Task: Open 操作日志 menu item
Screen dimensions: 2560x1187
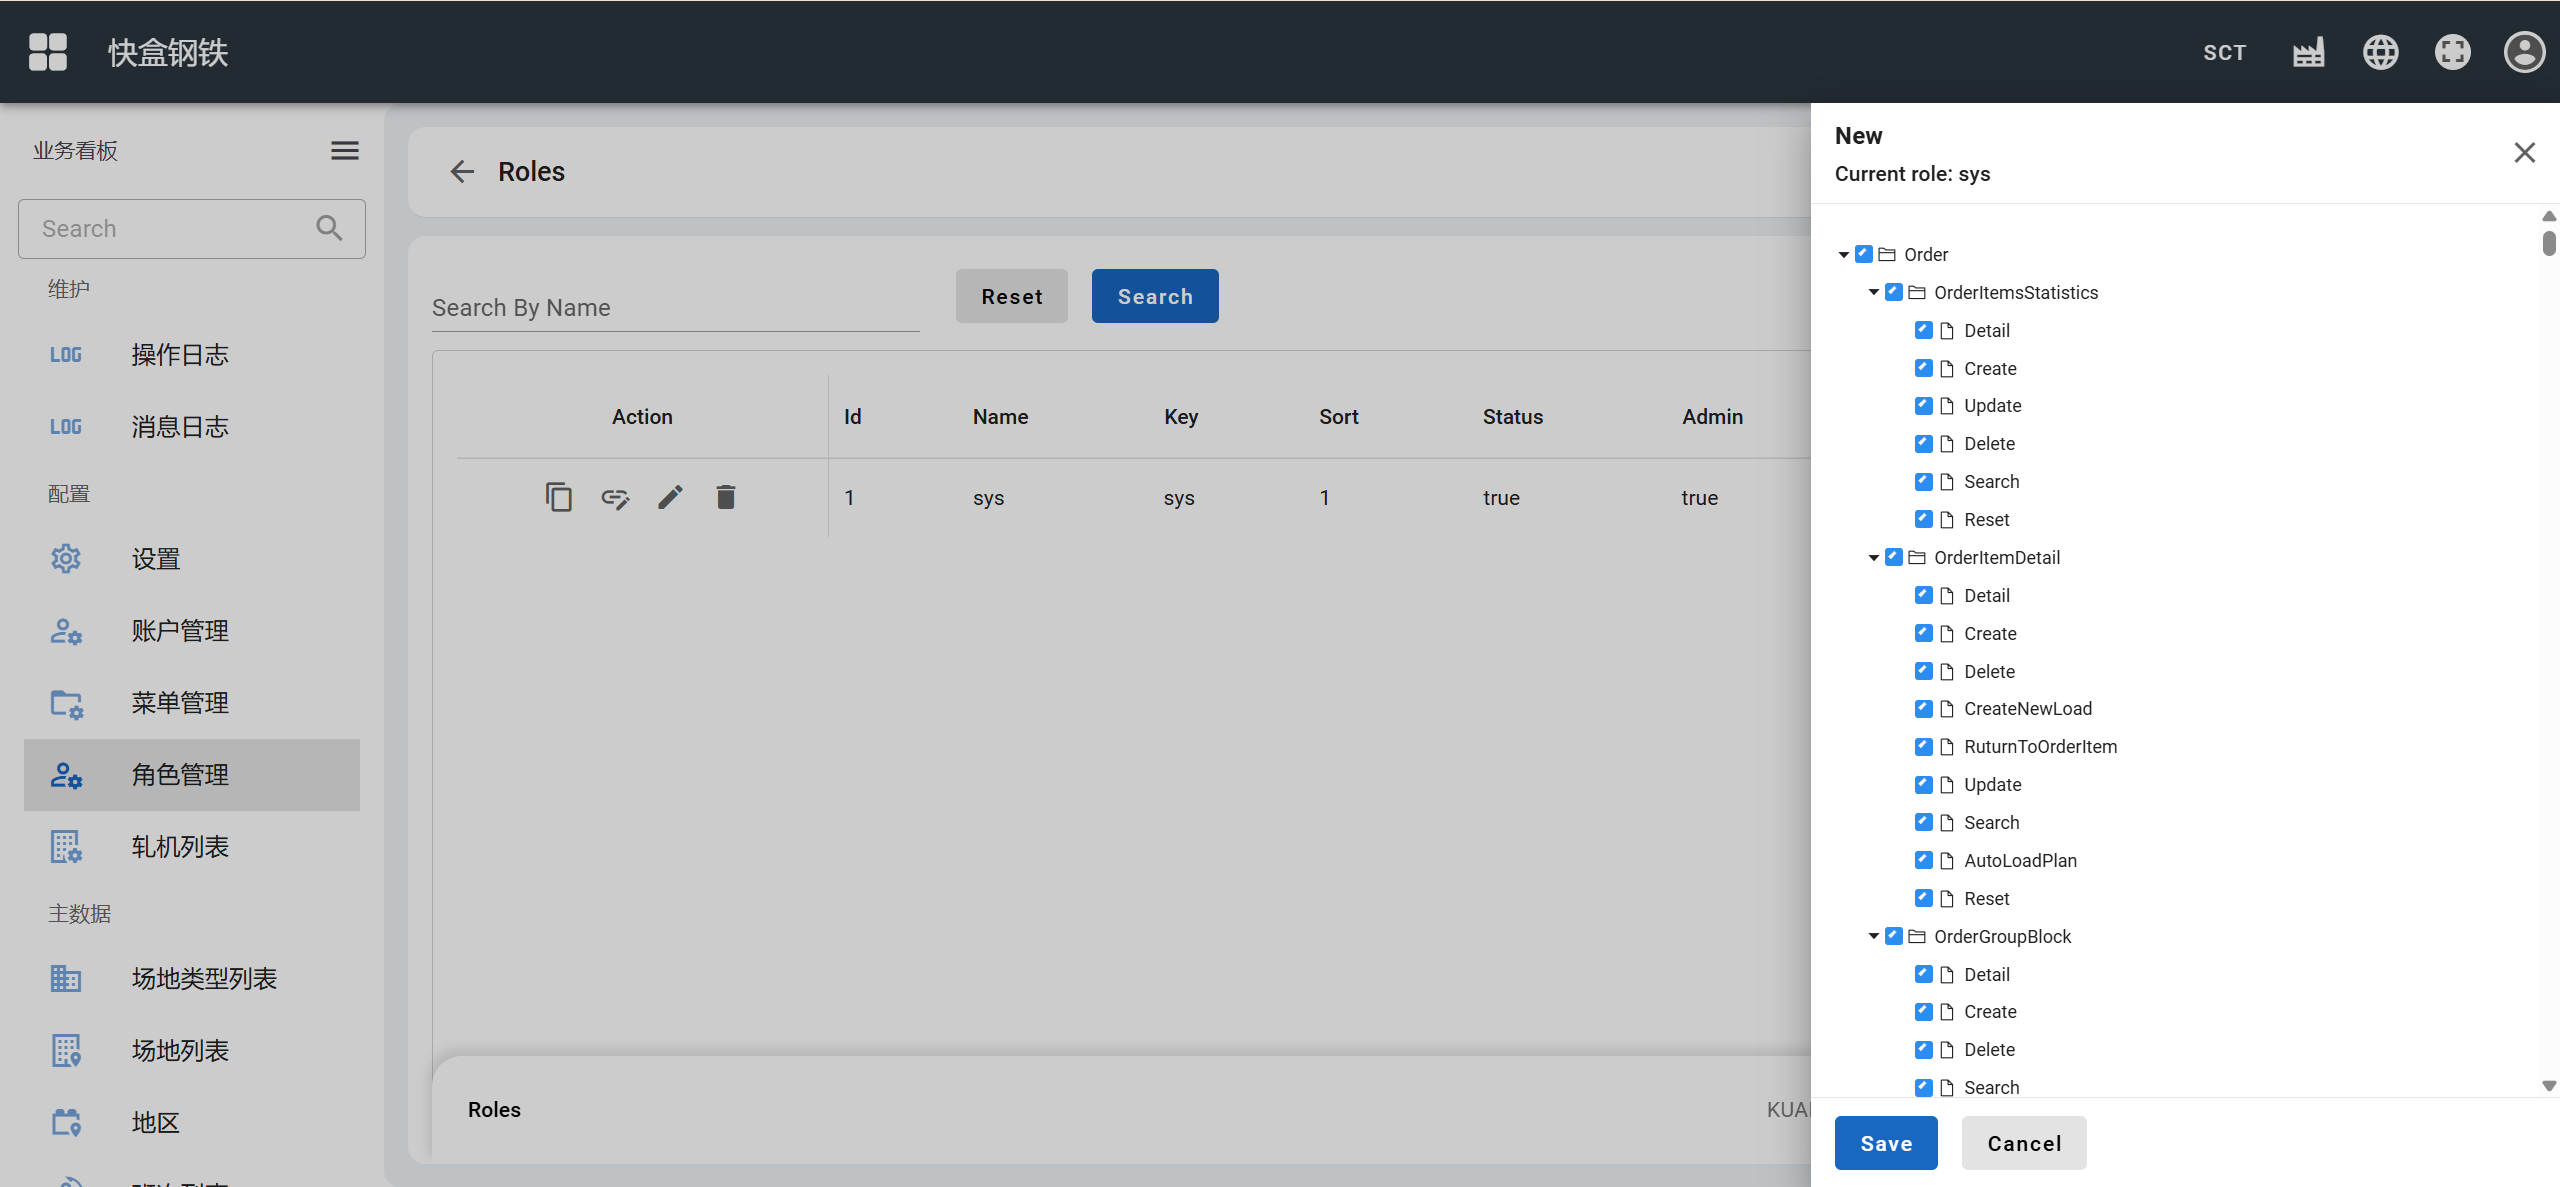Action: 192,355
